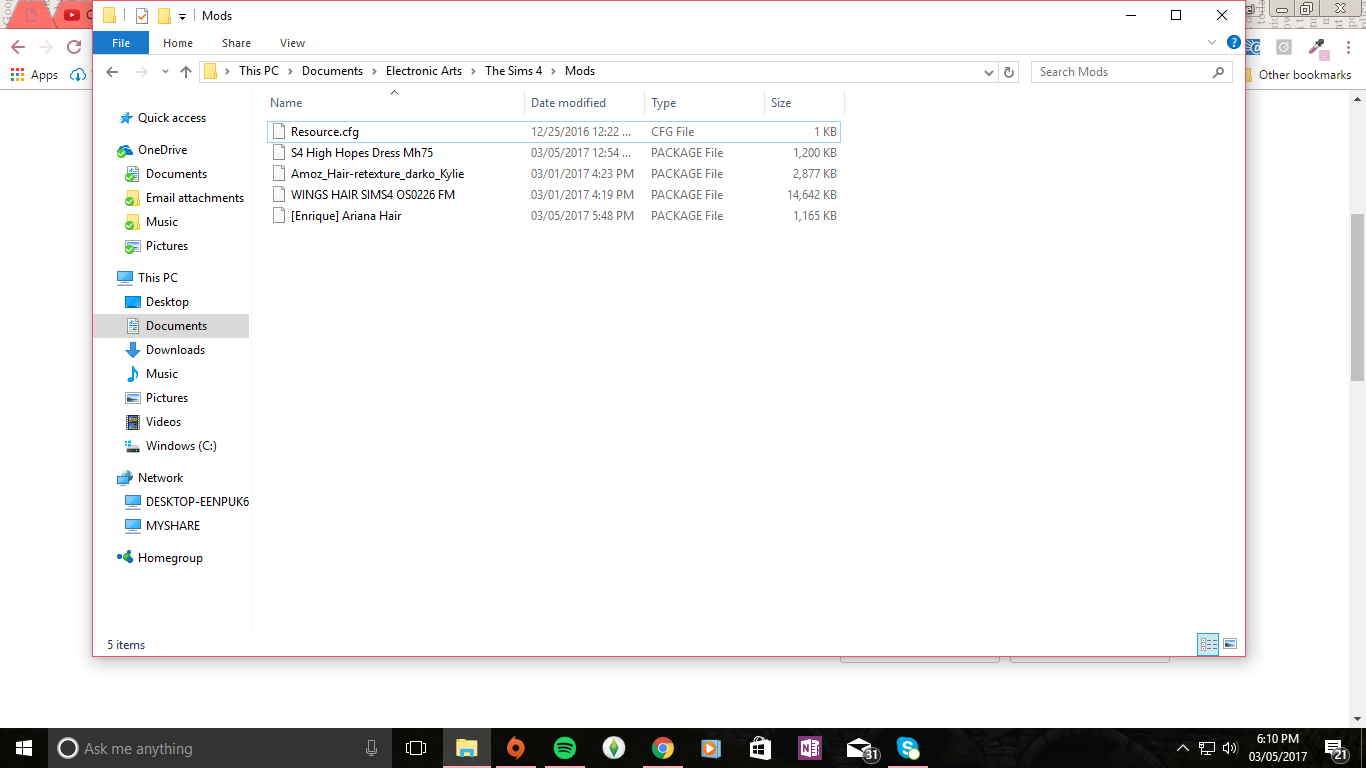Expand the ribbon with the chevron
1366x768 pixels.
[x=1212, y=43]
